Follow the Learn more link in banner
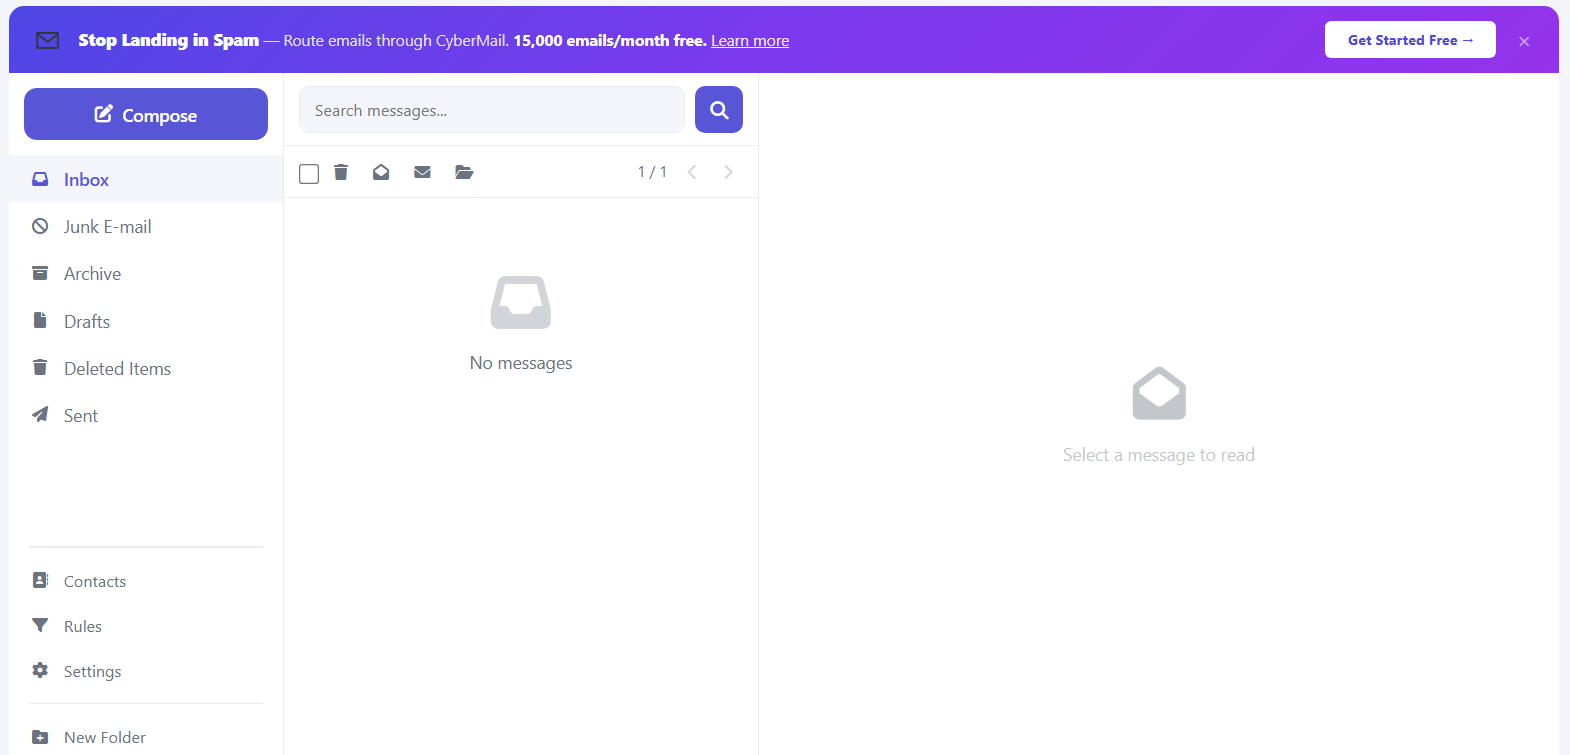This screenshot has height=755, width=1570. [750, 41]
